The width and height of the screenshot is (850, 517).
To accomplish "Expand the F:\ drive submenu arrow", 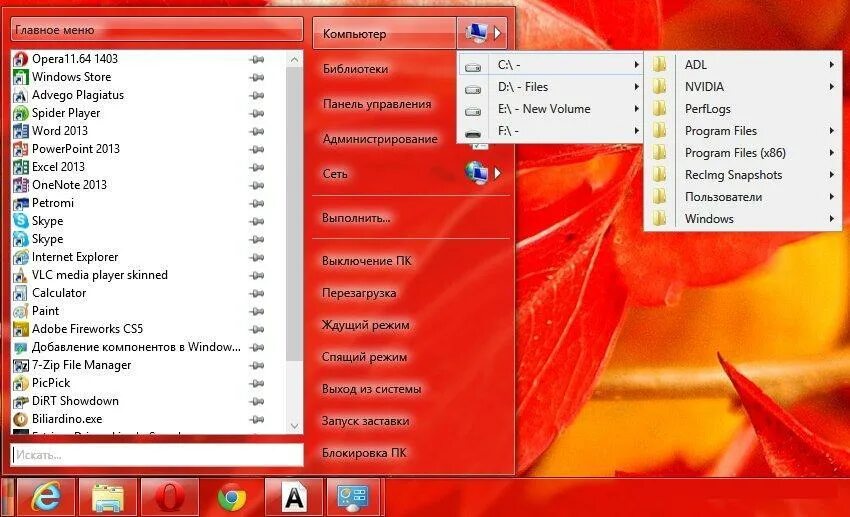I will 636,131.
